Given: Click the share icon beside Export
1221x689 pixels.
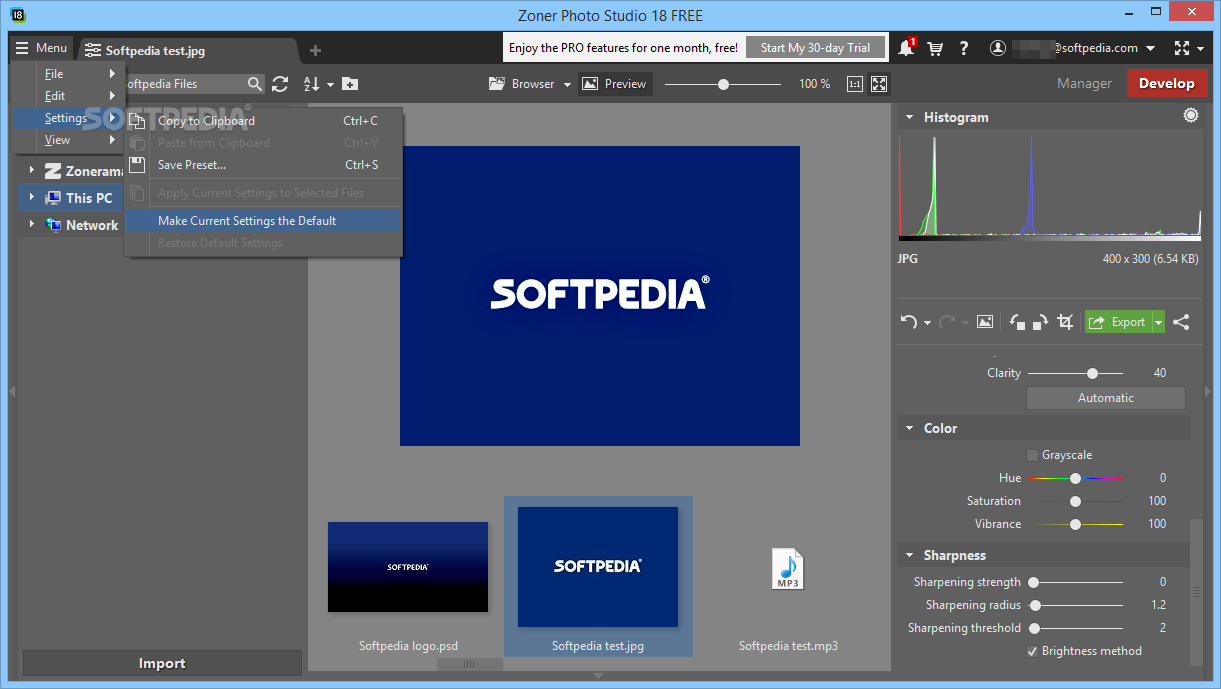Looking at the screenshot, I should 1181,322.
